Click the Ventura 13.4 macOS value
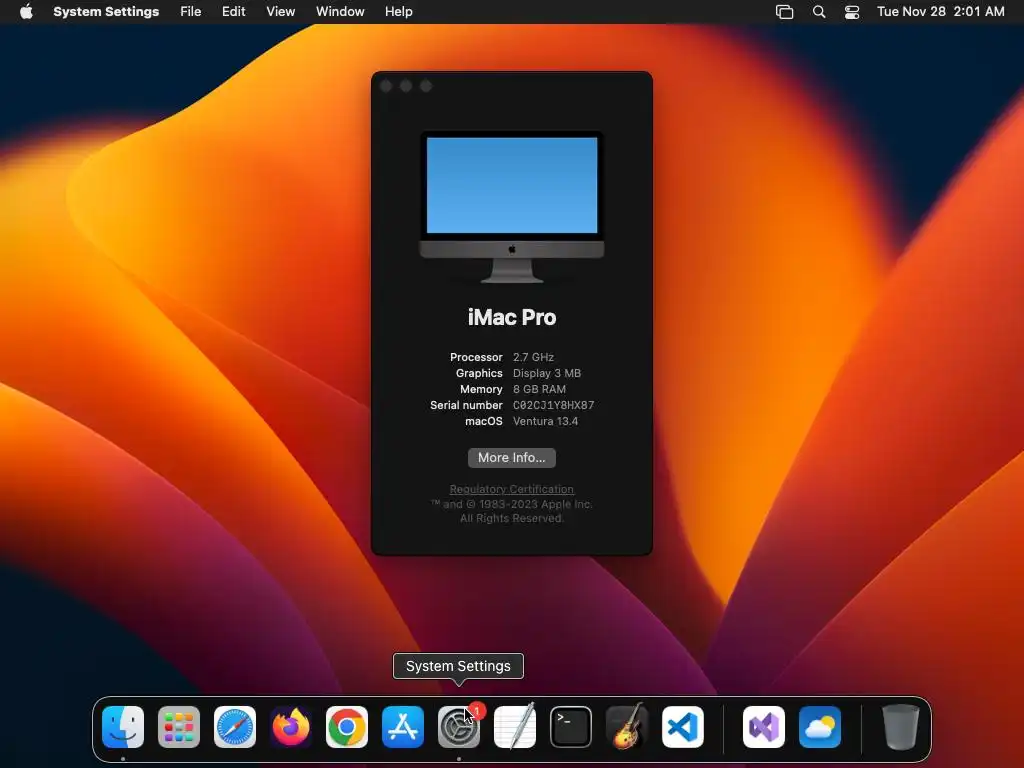This screenshot has height=768, width=1024. click(545, 421)
